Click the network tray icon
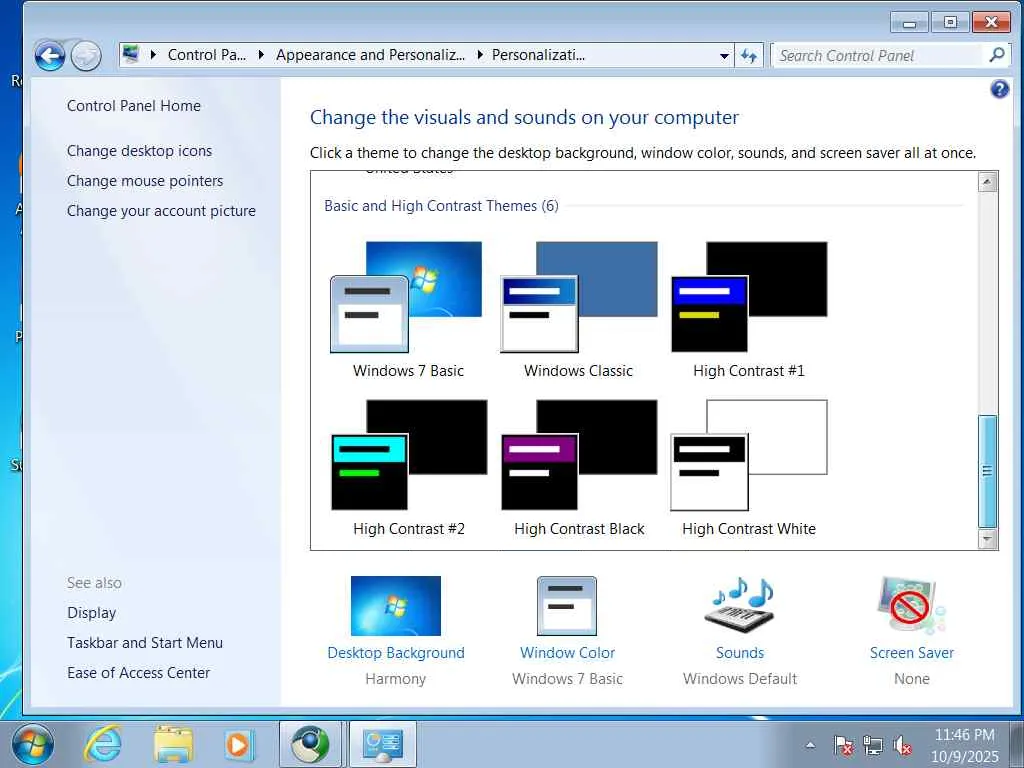This screenshot has height=768, width=1024. click(x=872, y=745)
